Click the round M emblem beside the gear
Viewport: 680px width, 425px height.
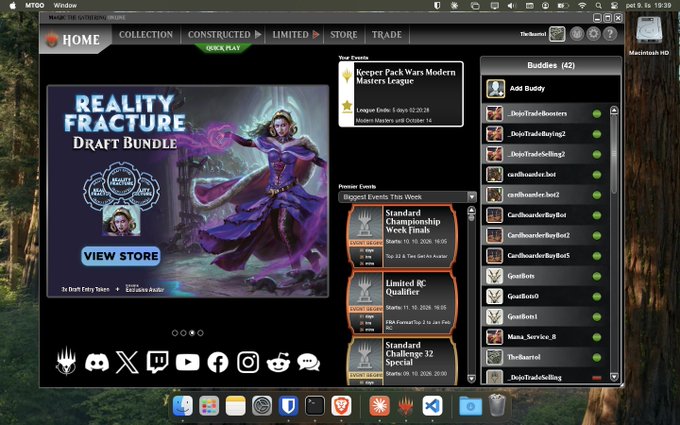pyautogui.click(x=577, y=34)
